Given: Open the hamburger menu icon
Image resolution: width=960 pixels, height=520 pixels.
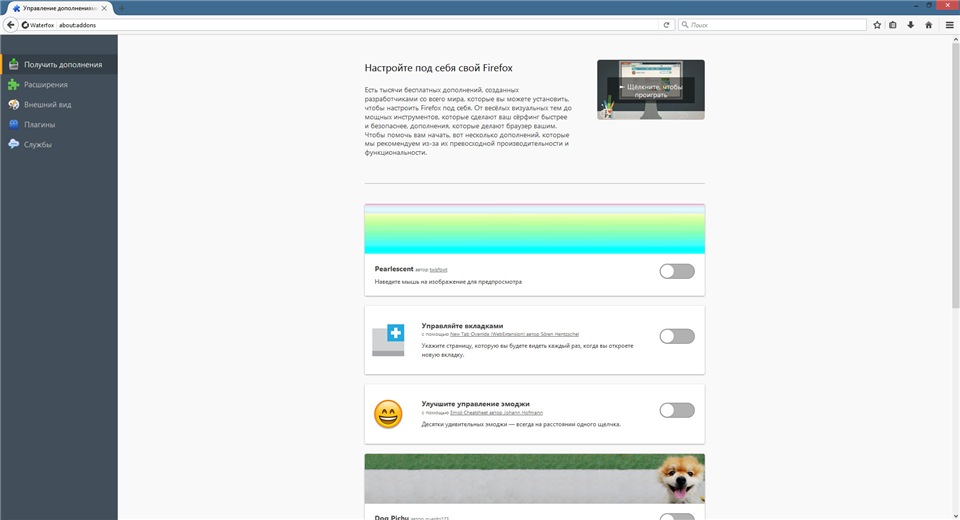Looking at the screenshot, I should pos(950,25).
